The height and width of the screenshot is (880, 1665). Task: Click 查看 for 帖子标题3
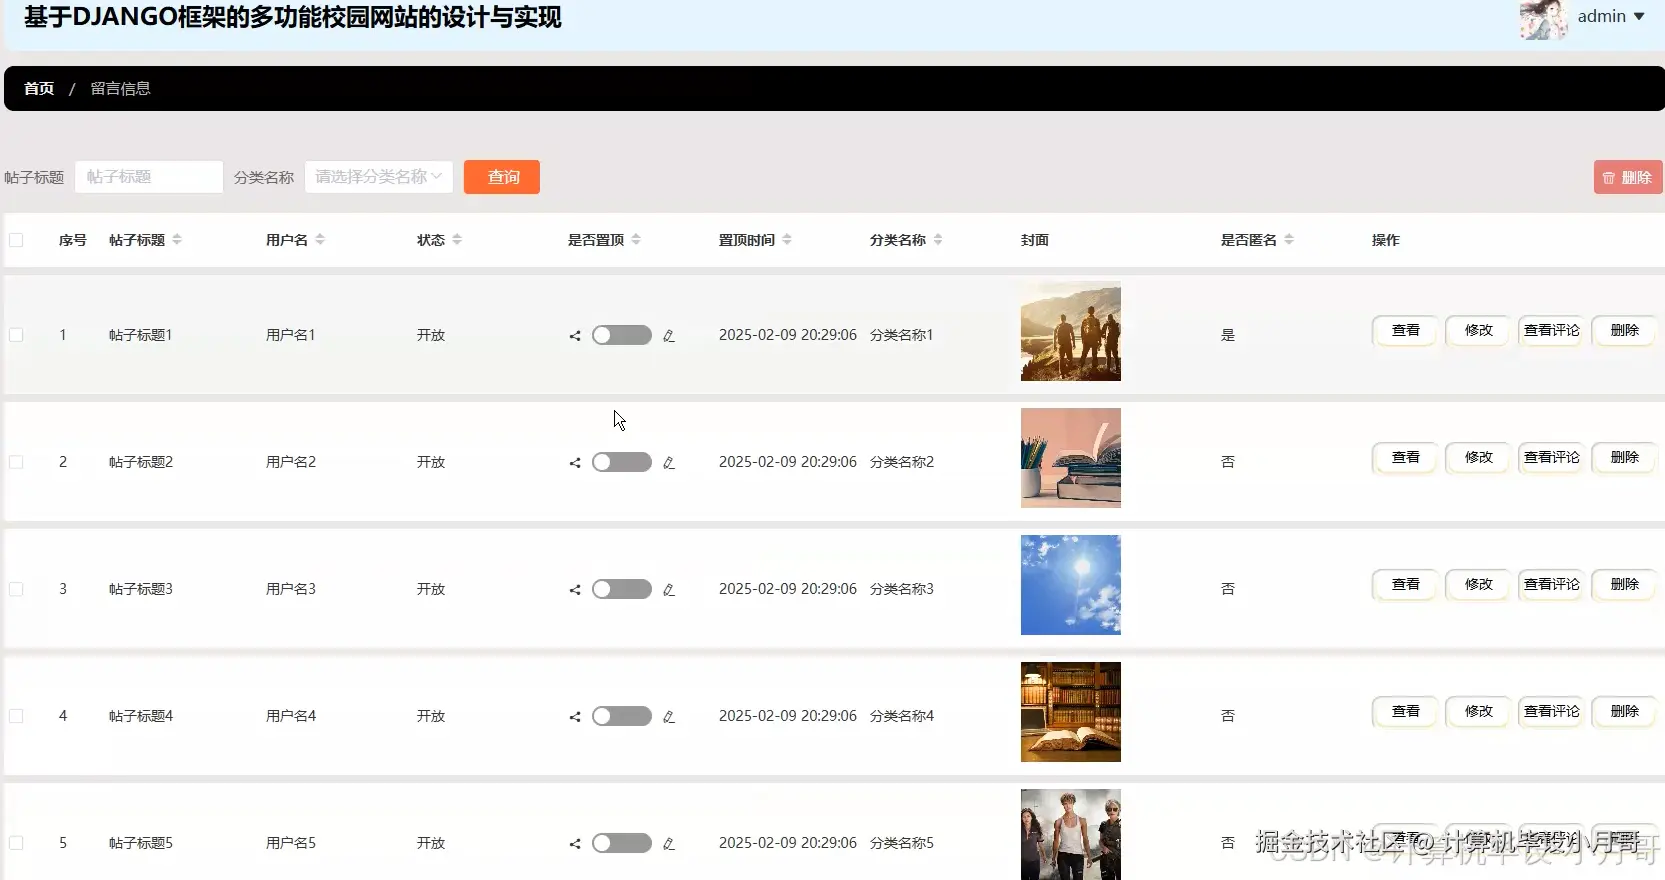point(1405,584)
